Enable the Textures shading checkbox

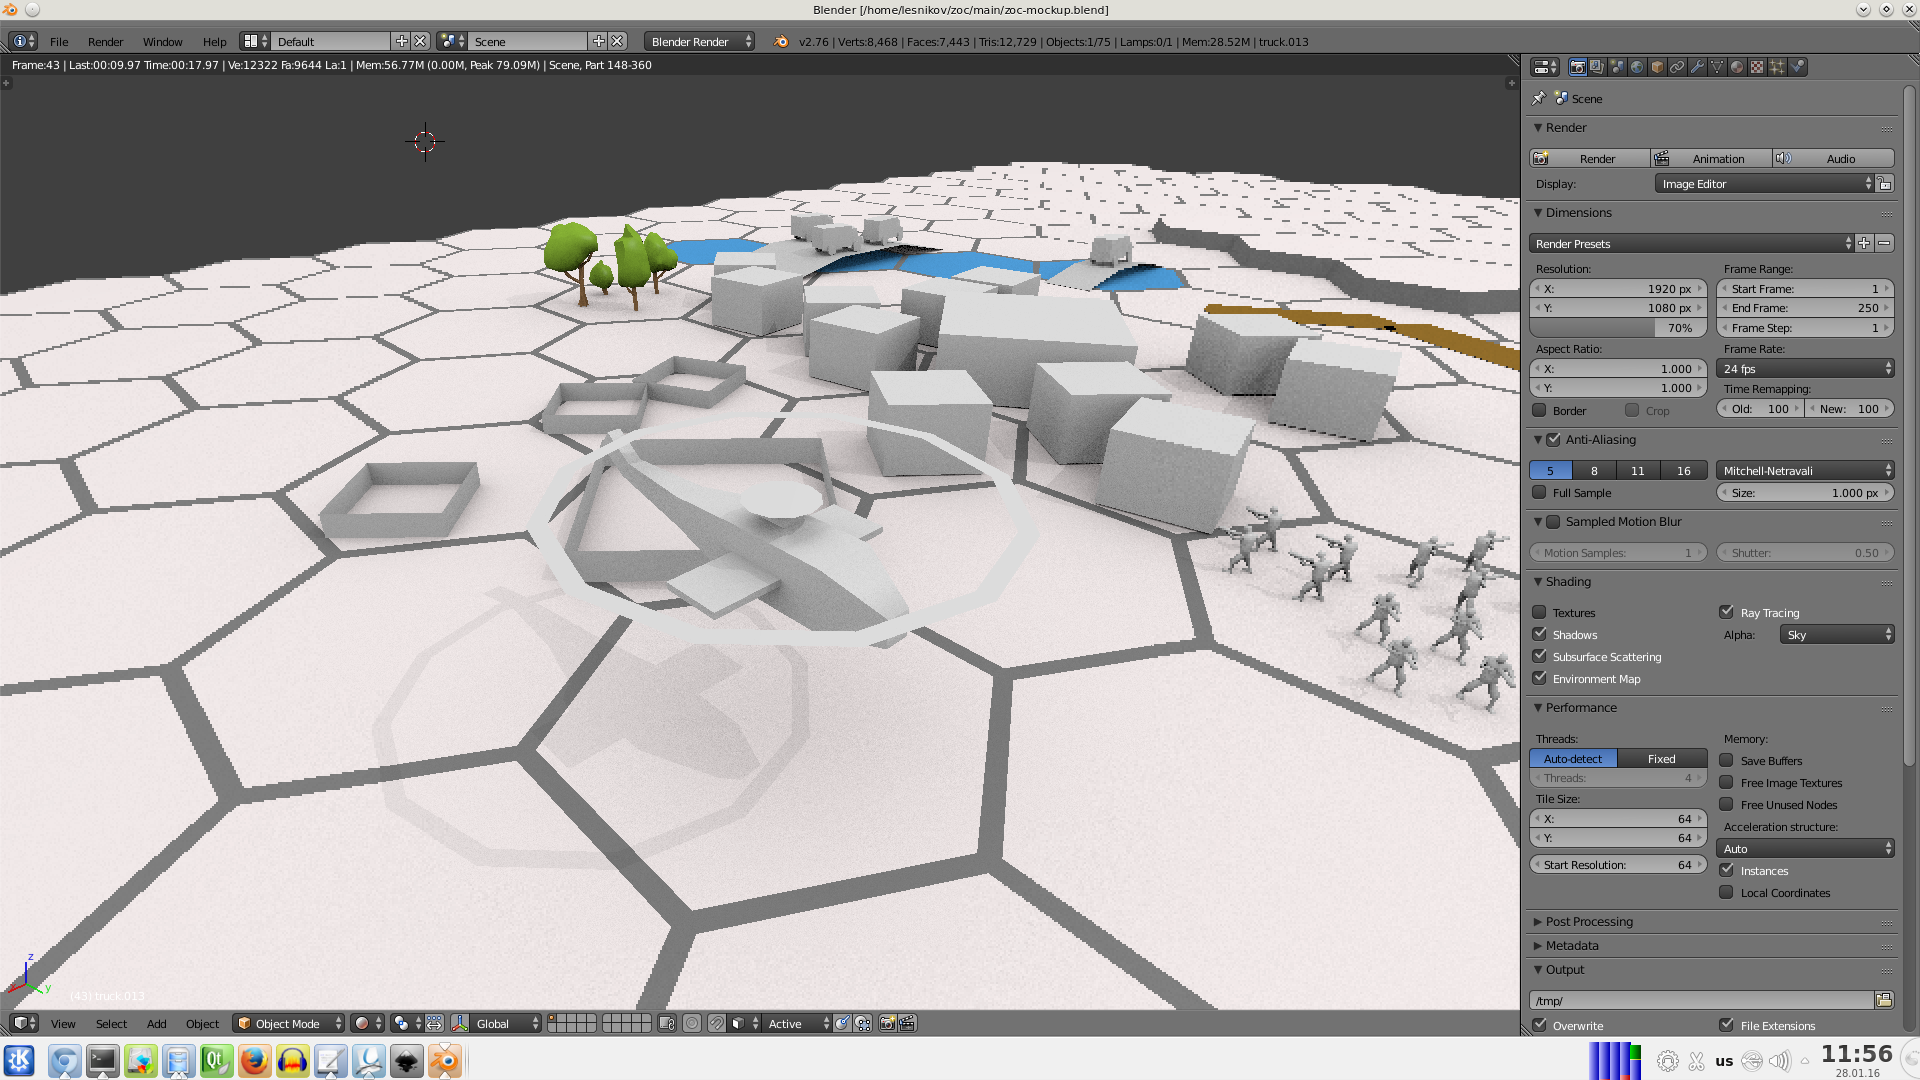[x=1540, y=612]
